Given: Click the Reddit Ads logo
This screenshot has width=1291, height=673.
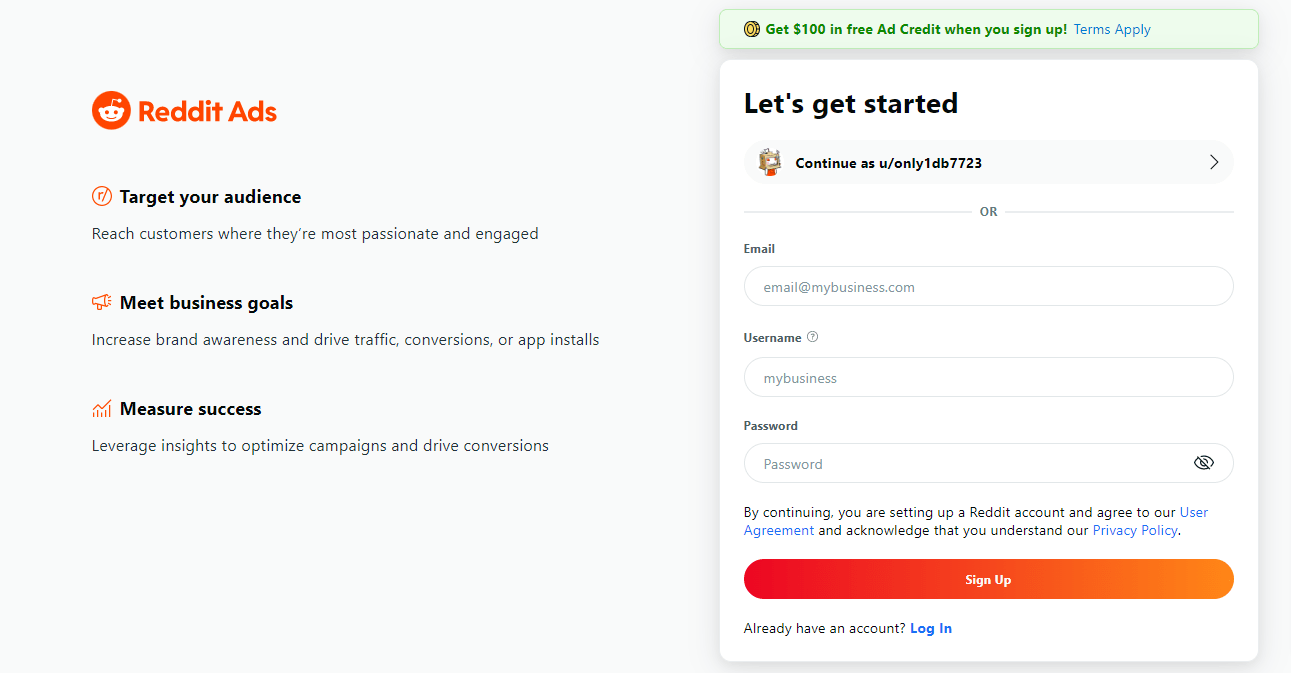Looking at the screenshot, I should tap(184, 110).
